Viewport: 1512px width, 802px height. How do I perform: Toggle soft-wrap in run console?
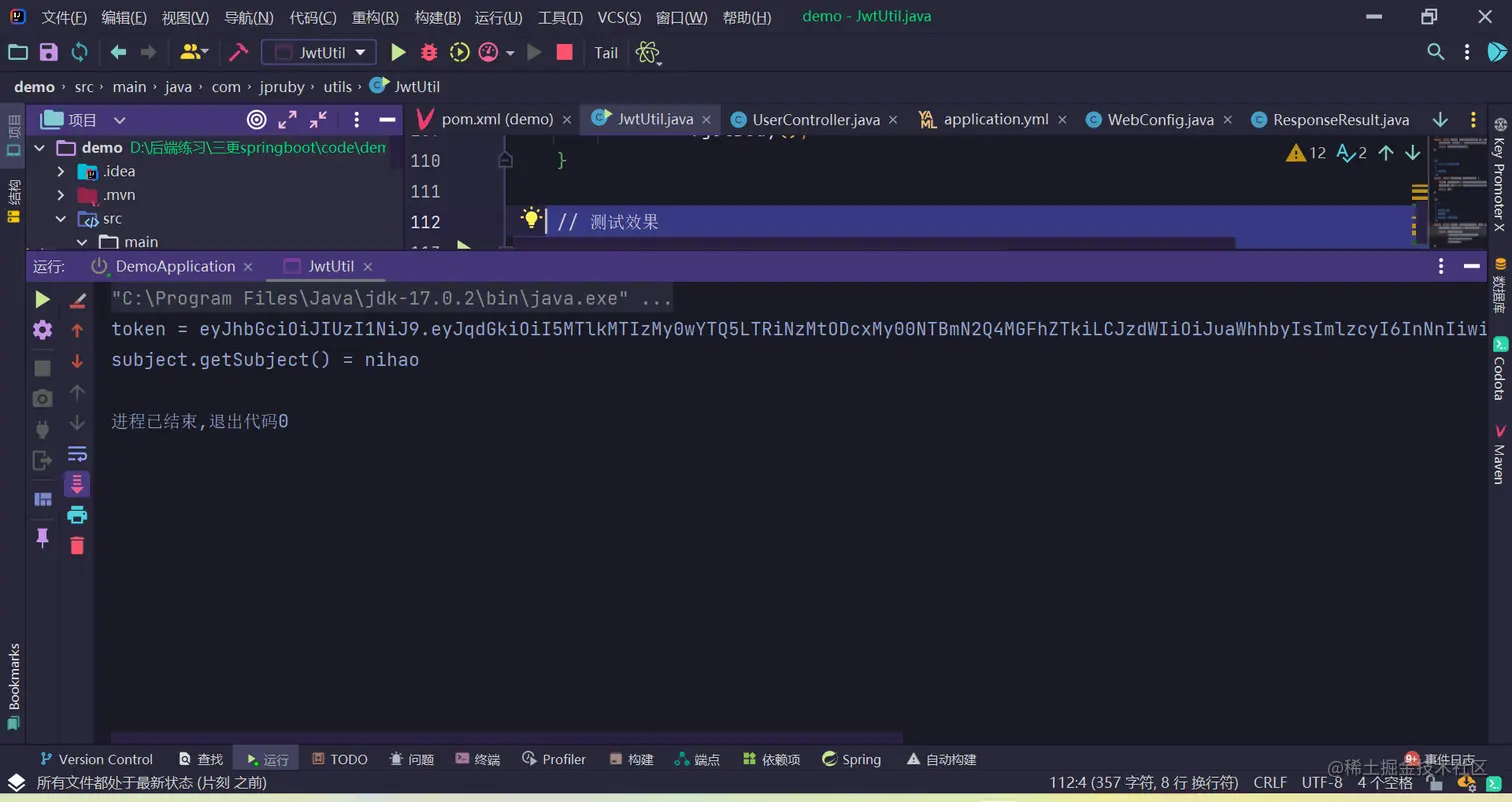click(77, 453)
